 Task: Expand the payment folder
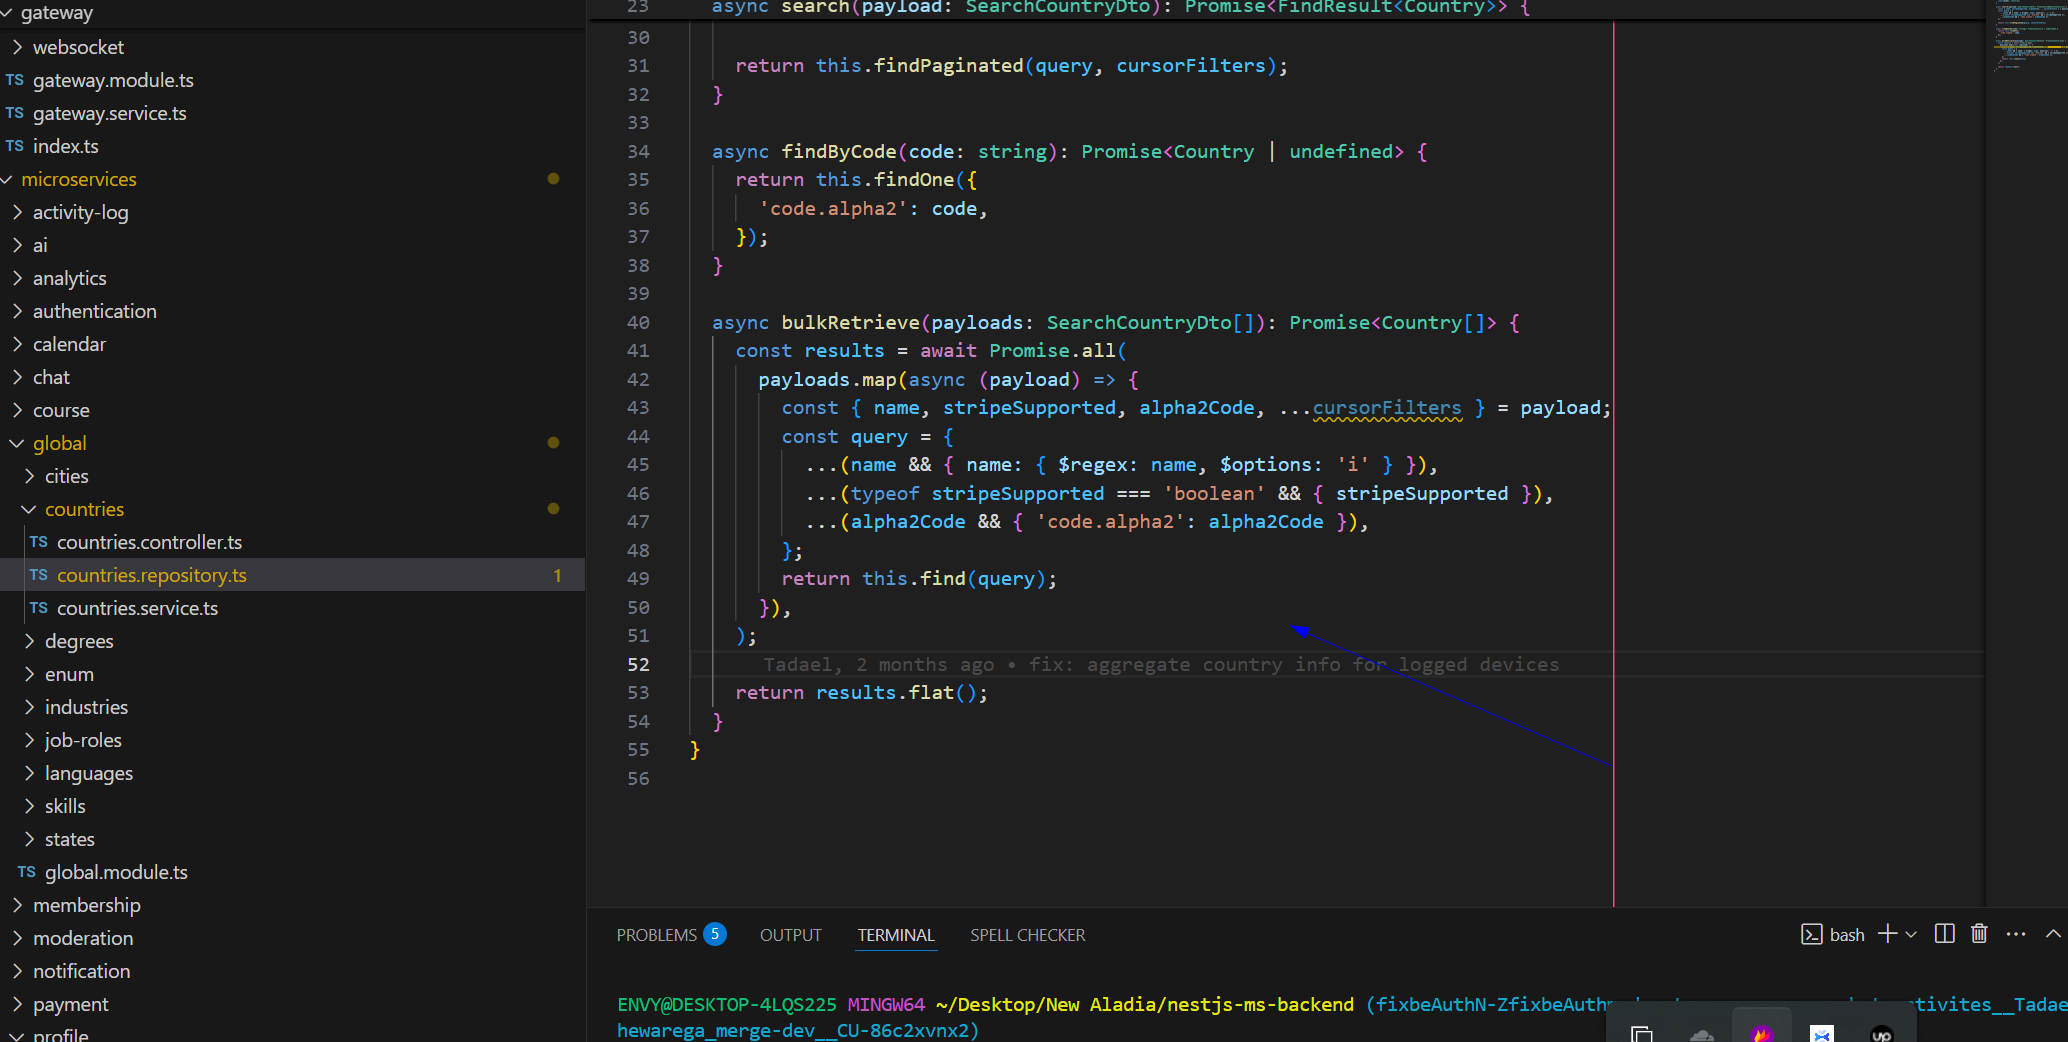70,1004
